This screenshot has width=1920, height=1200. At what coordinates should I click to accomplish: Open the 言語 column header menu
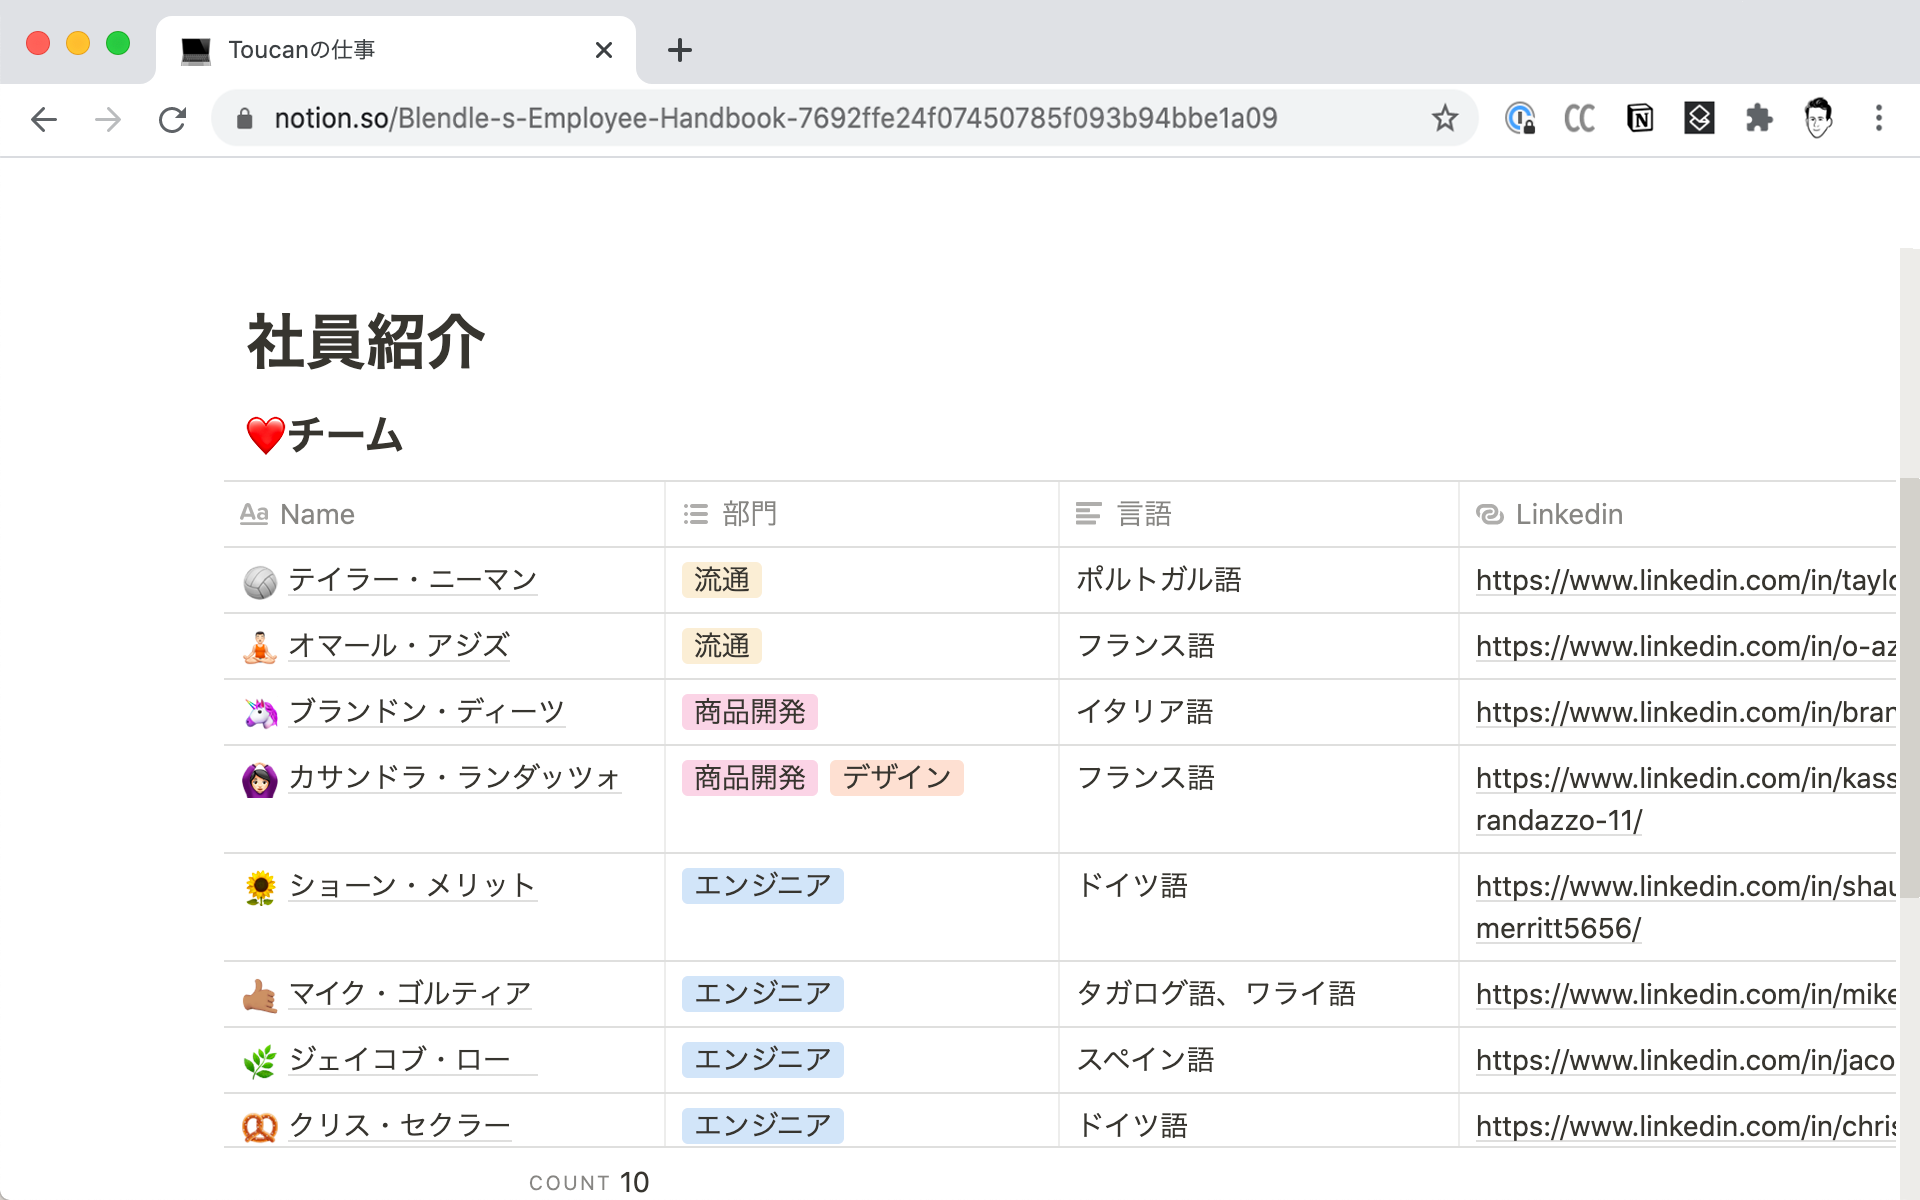(1143, 514)
